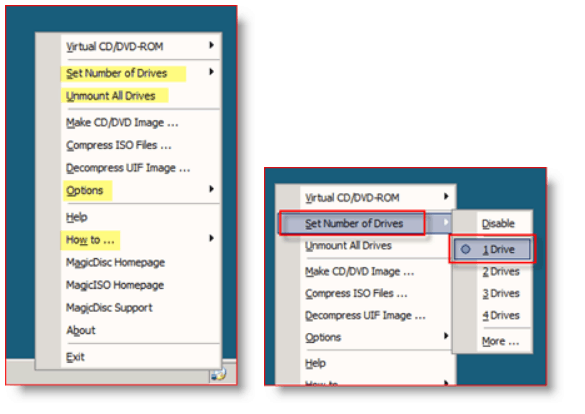Screen dimensions: 585x414
Task: Expand Virtual CD/DVD-ROM submenu arrow in left menu
Action: click(212, 45)
